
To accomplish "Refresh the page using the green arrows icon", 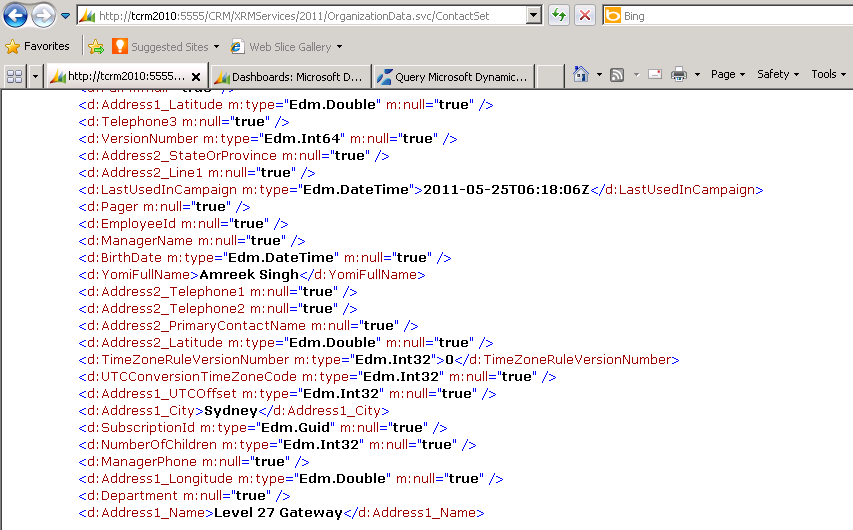I will point(559,15).
